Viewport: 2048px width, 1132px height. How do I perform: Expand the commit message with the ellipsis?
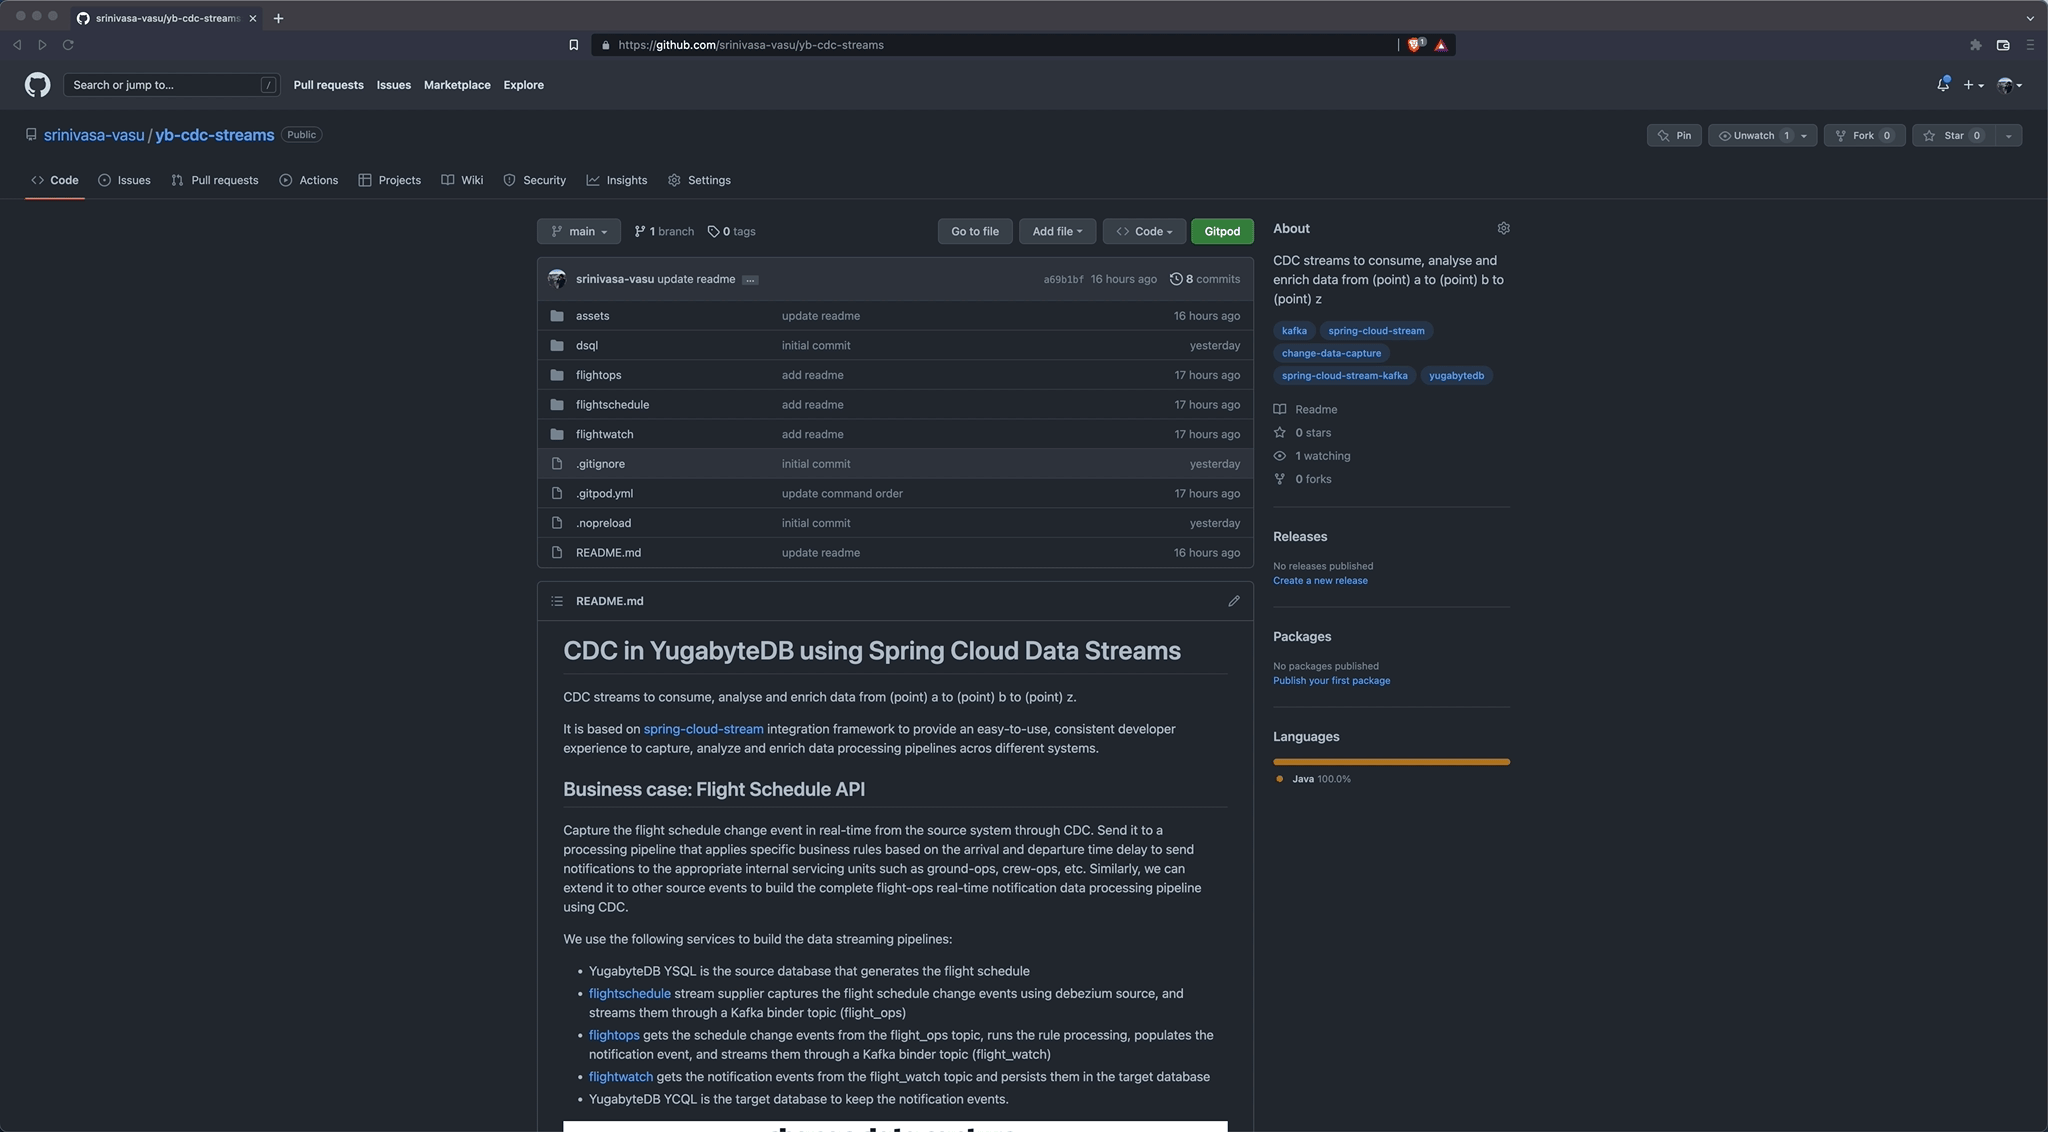click(750, 280)
